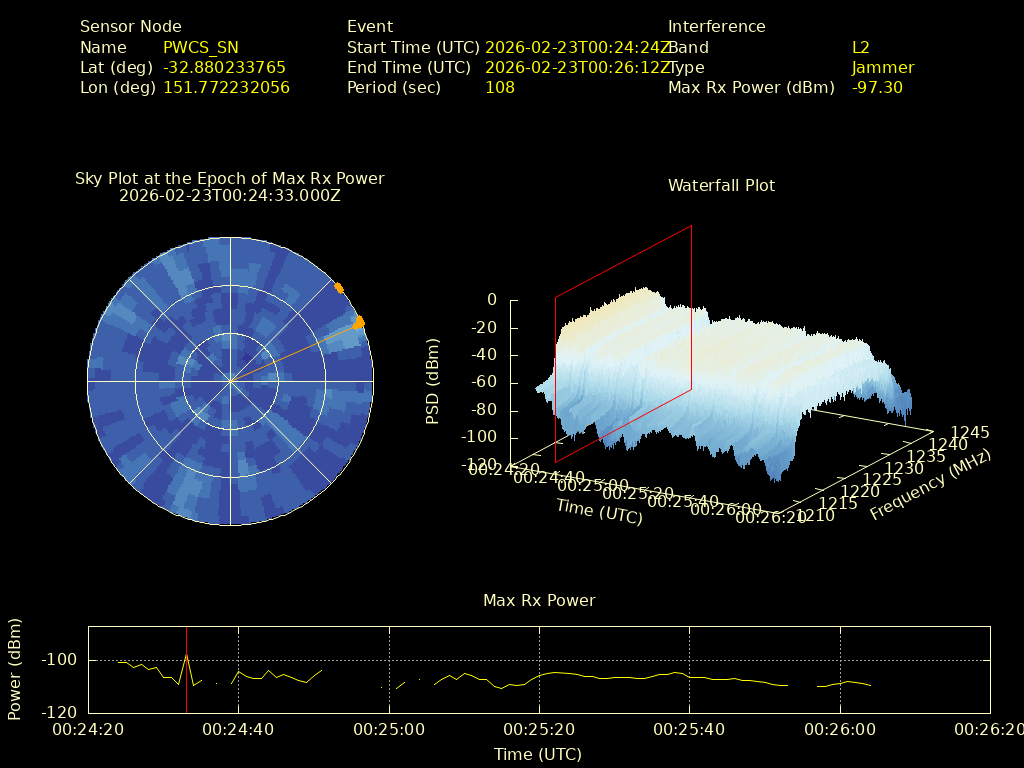1024x768 pixels.
Task: Select the Period value 108
Action: click(500, 87)
